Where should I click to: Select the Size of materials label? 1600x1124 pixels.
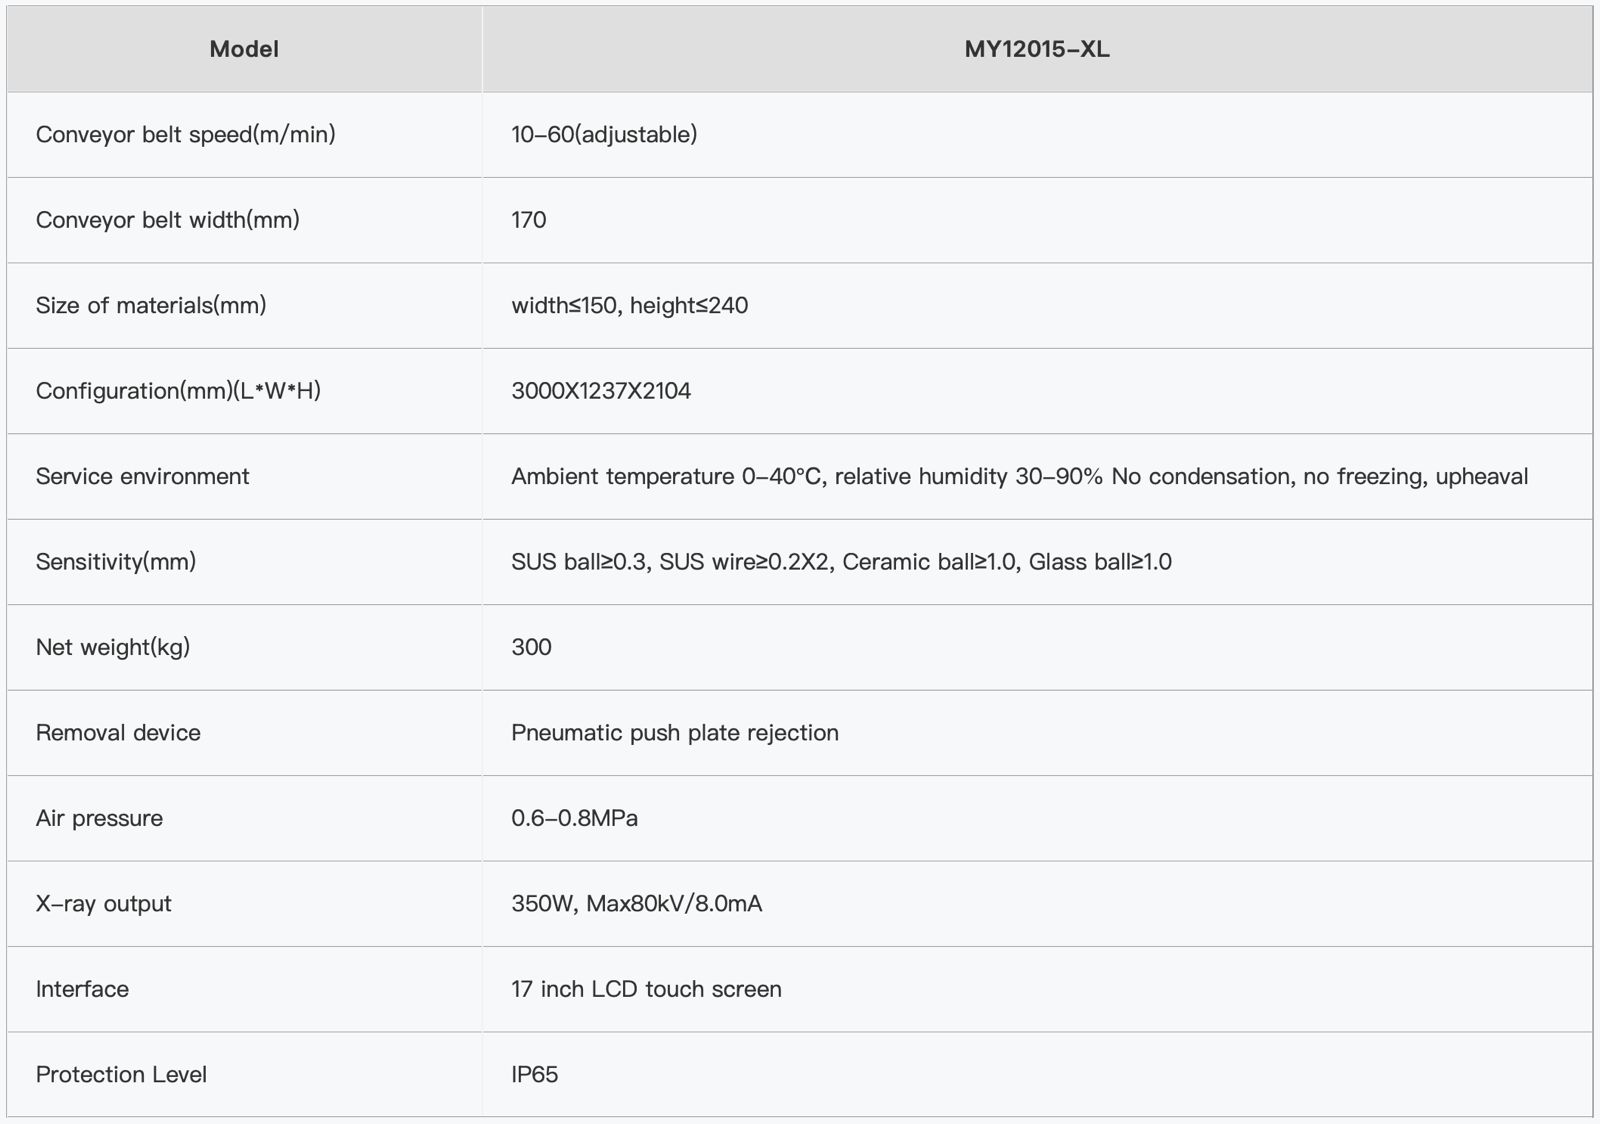click(x=151, y=305)
